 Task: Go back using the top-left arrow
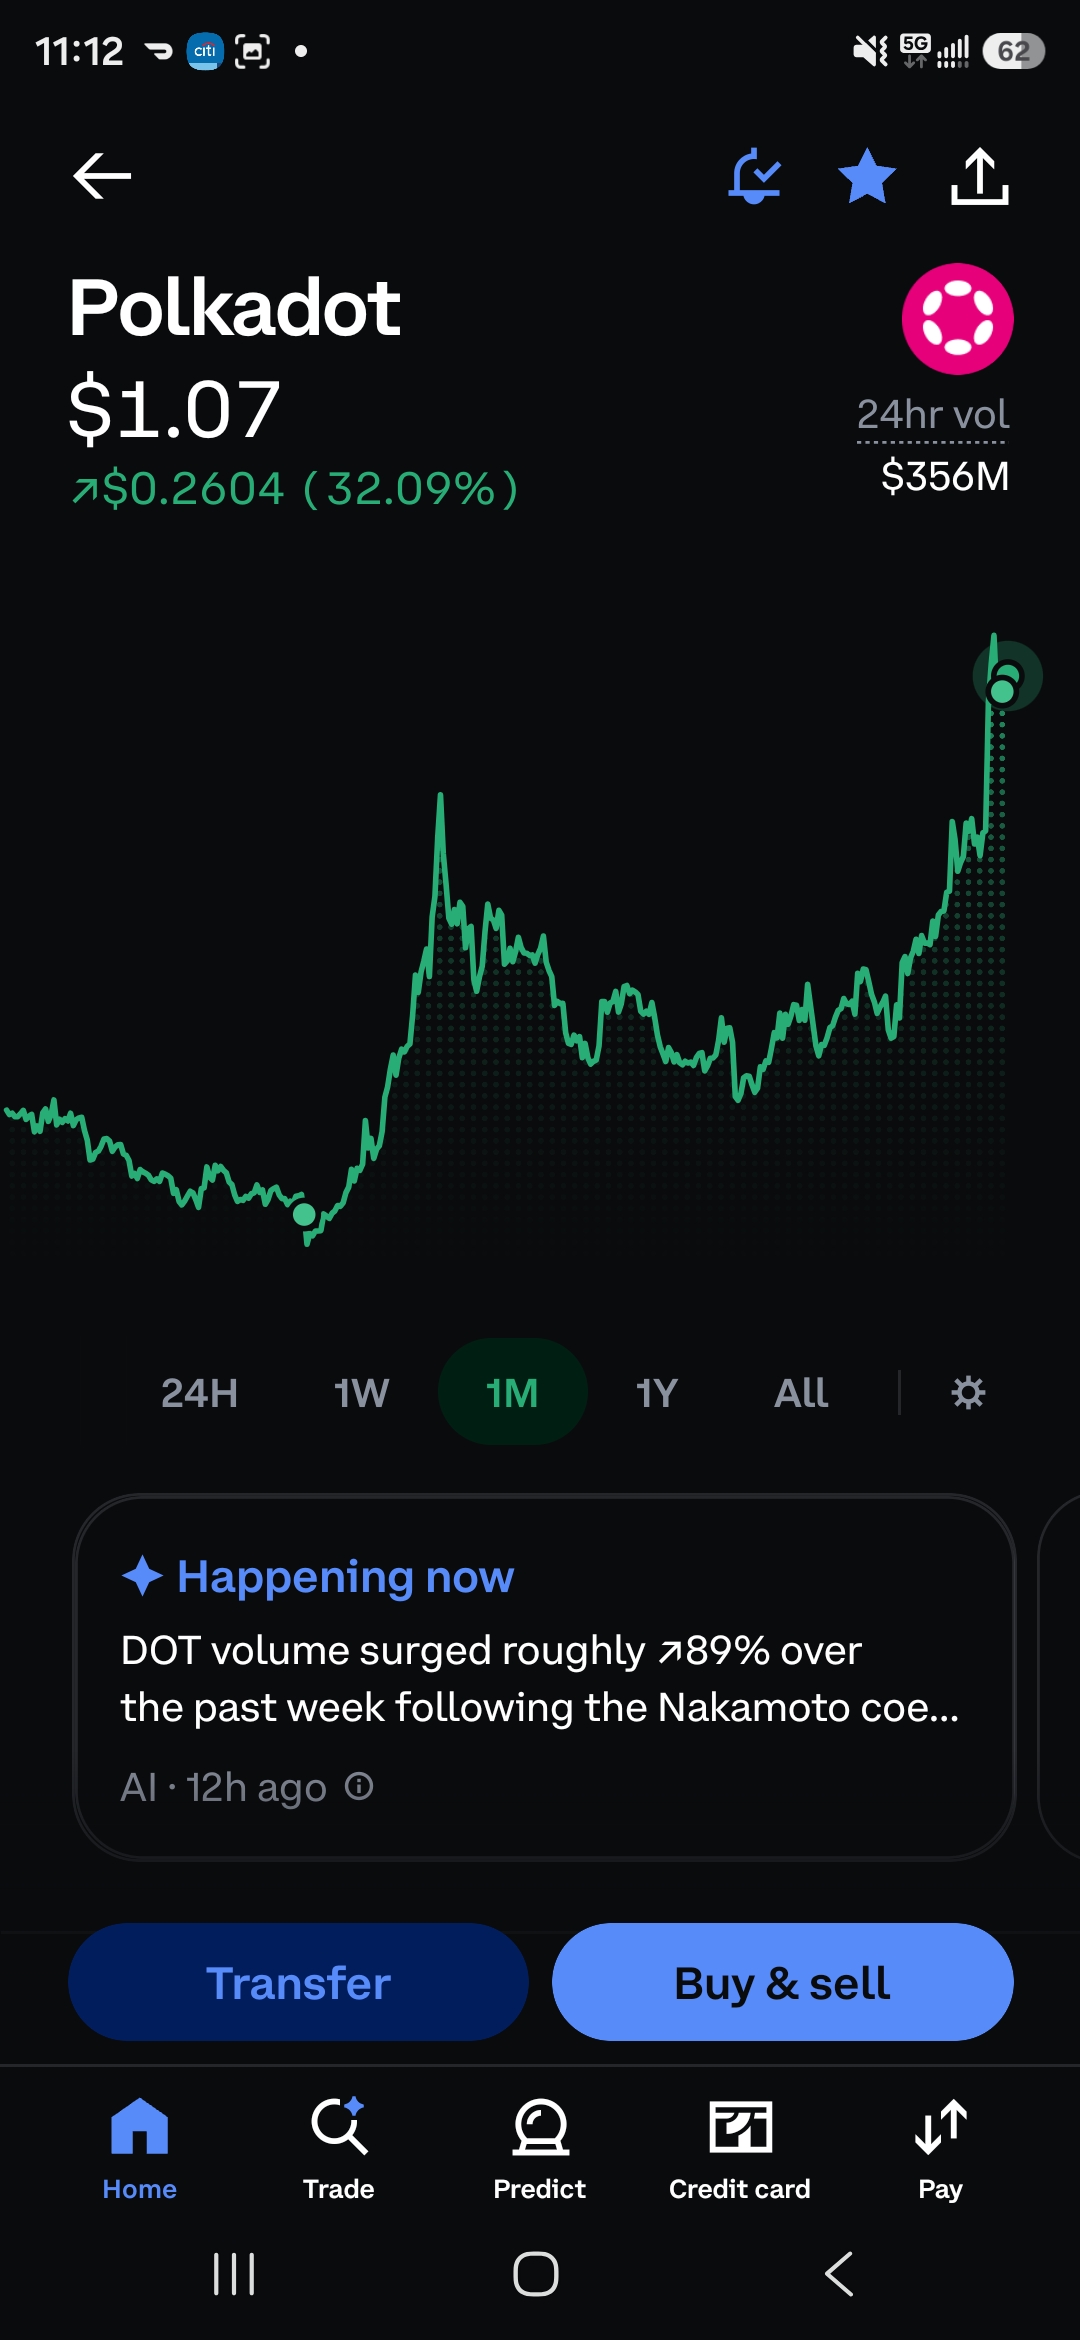102,176
